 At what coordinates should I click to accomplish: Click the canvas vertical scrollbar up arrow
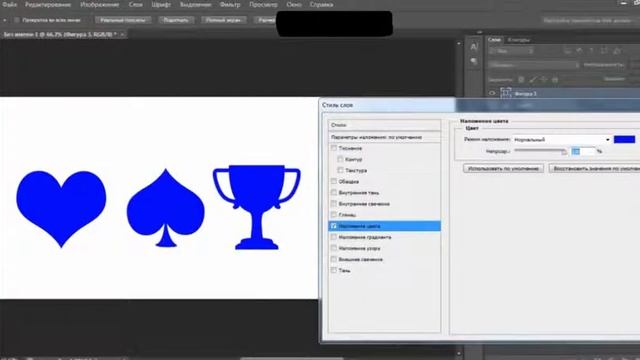pyautogui.click(x=458, y=43)
